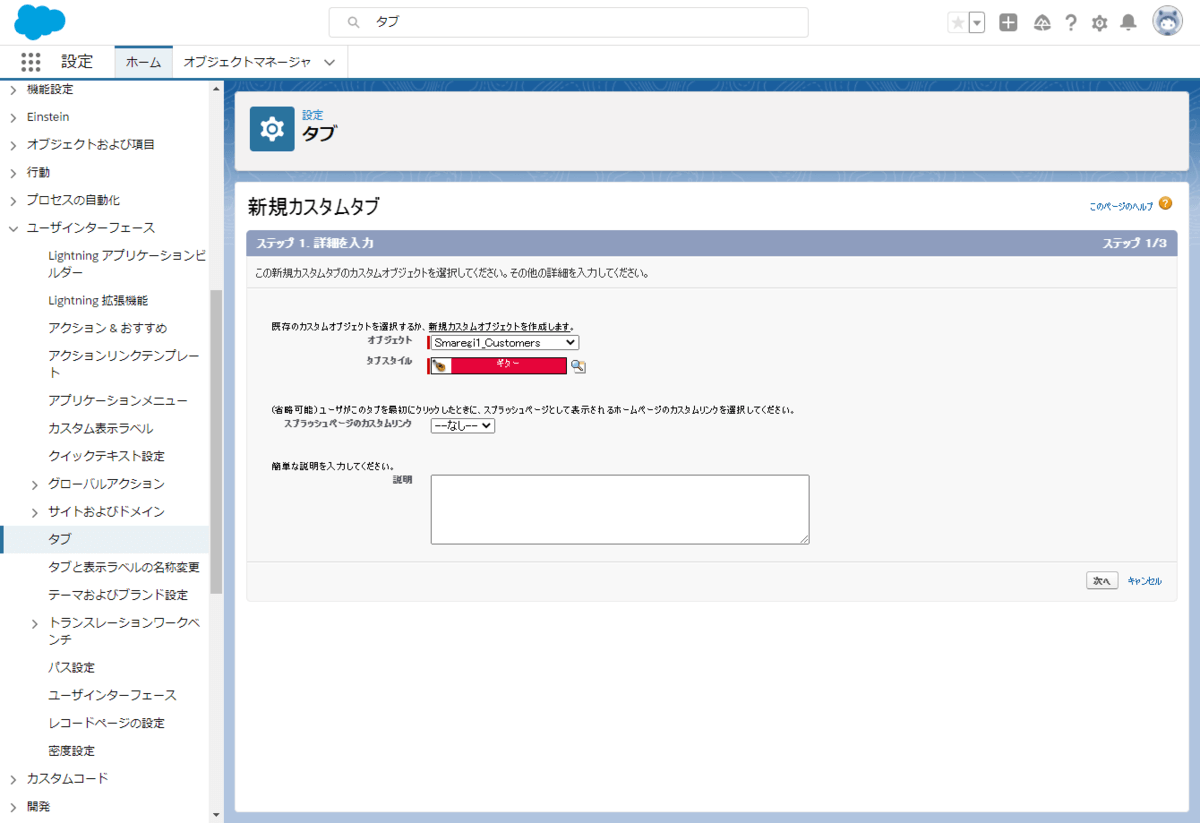Expand グローバルアクション subsection

pyautogui.click(x=35, y=484)
